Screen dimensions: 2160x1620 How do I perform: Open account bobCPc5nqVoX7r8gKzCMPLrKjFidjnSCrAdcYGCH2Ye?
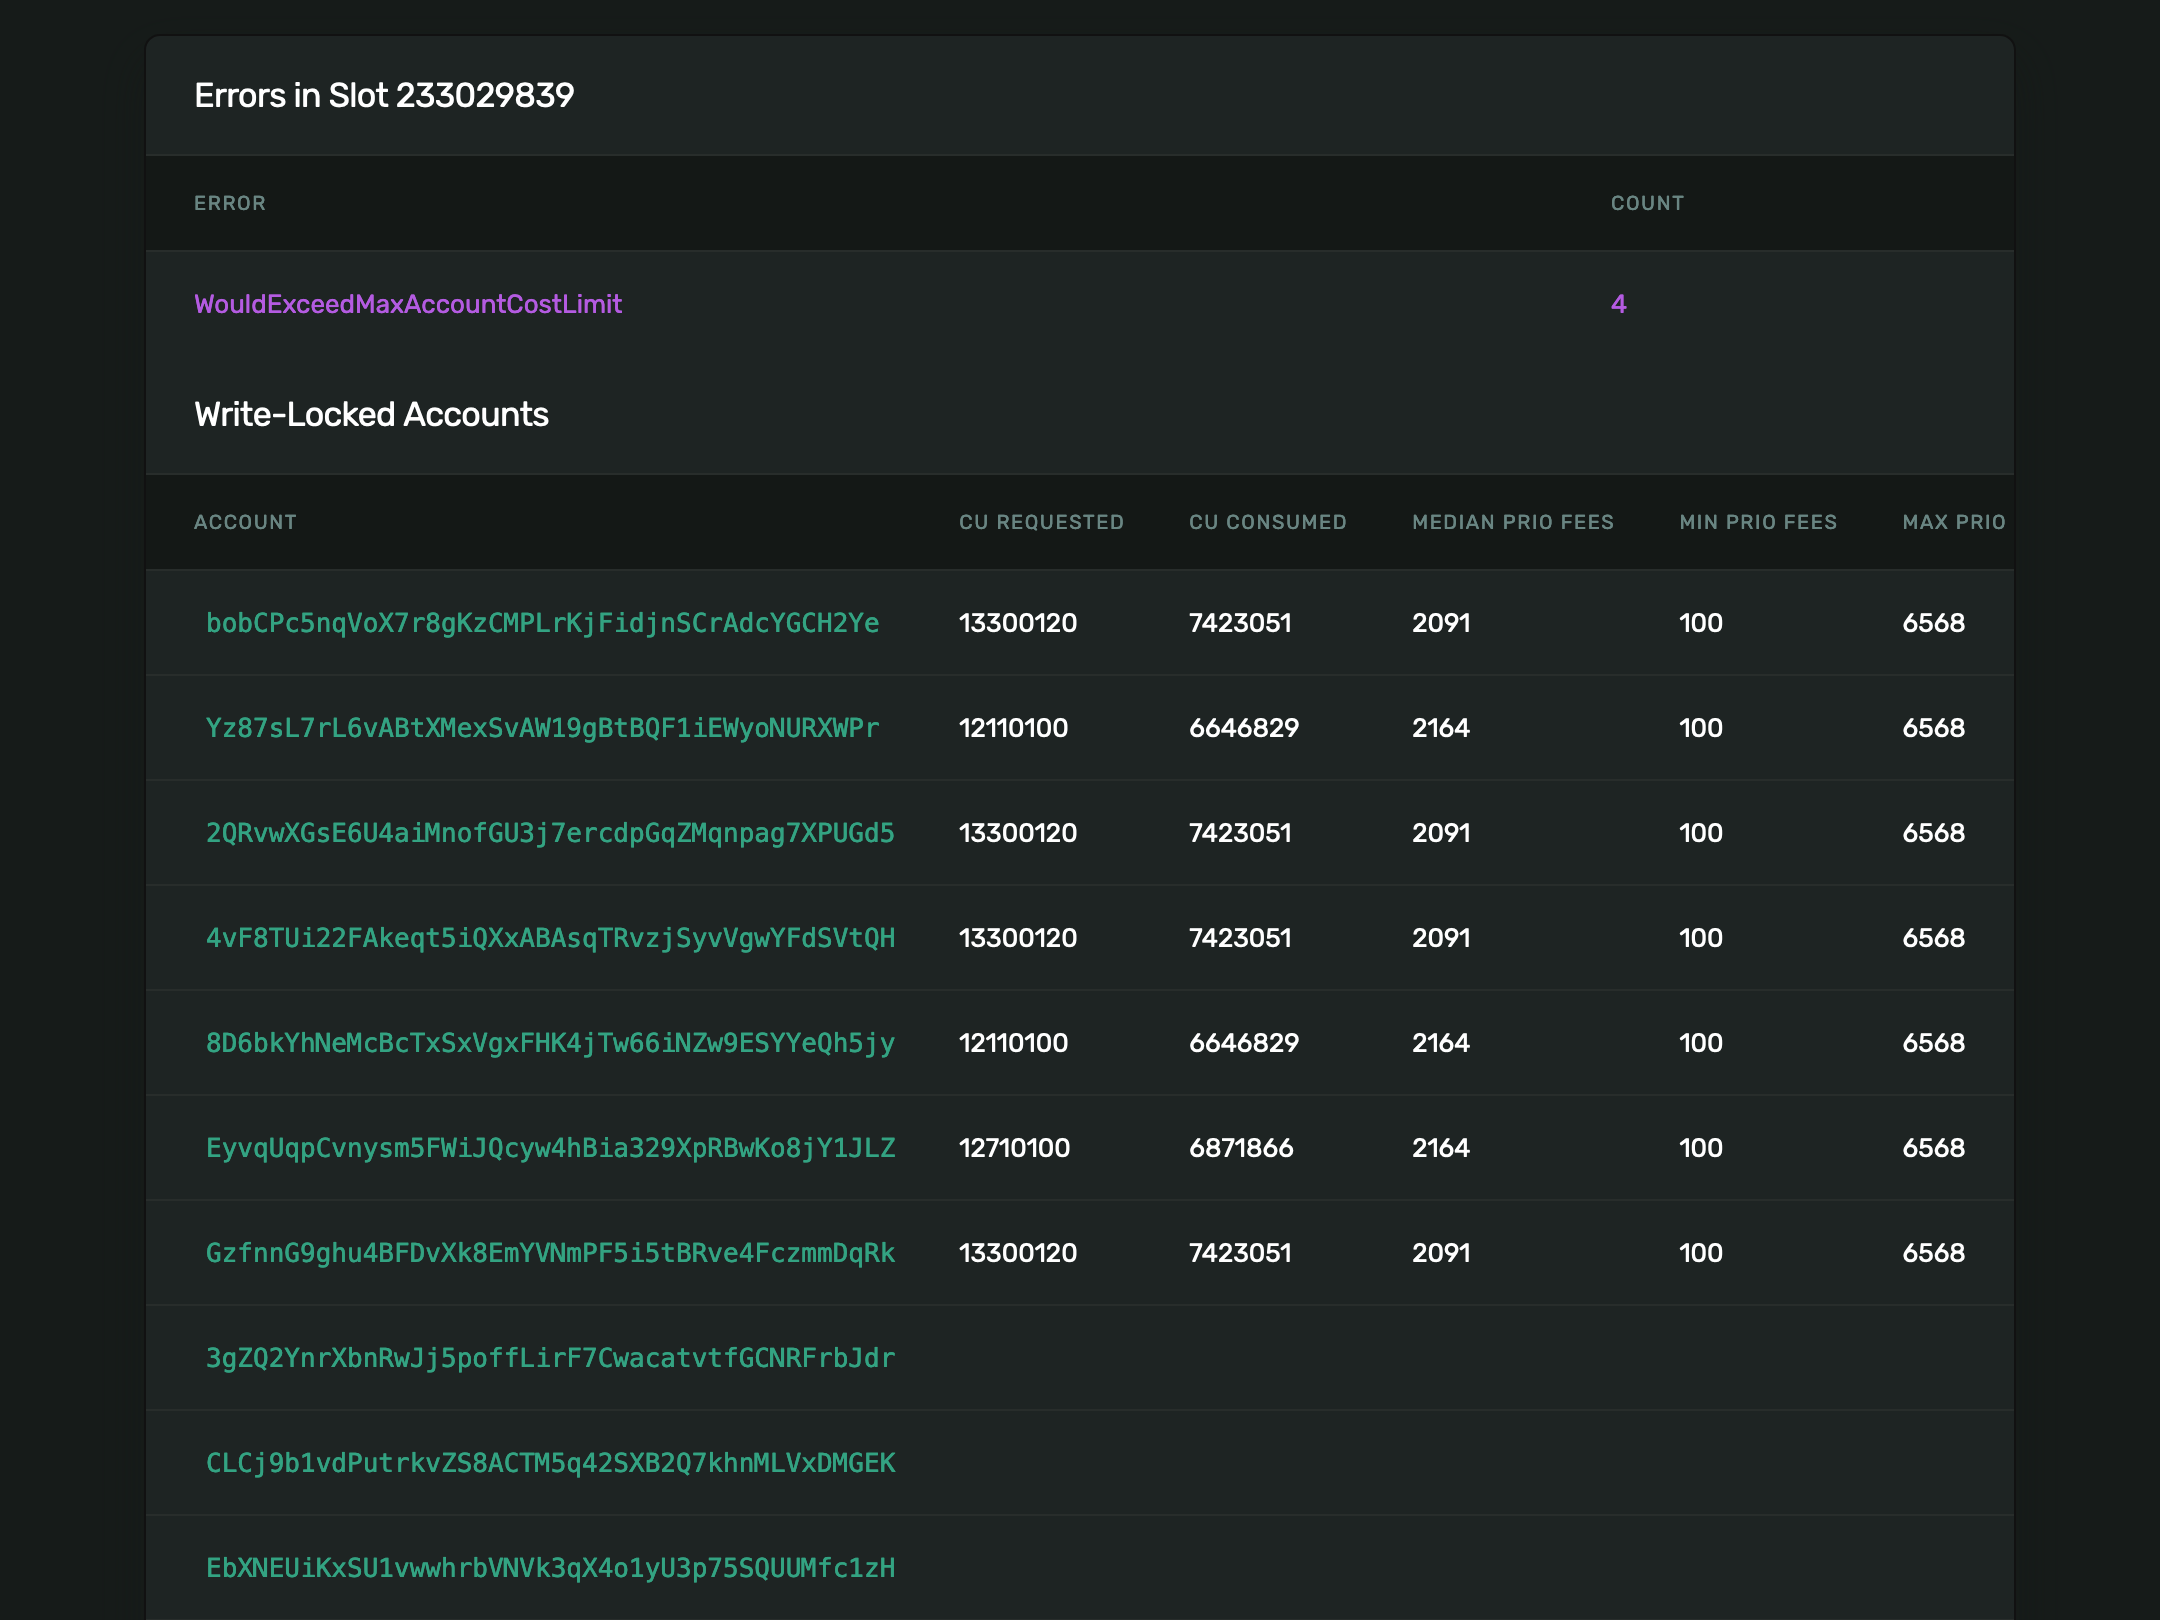point(541,621)
